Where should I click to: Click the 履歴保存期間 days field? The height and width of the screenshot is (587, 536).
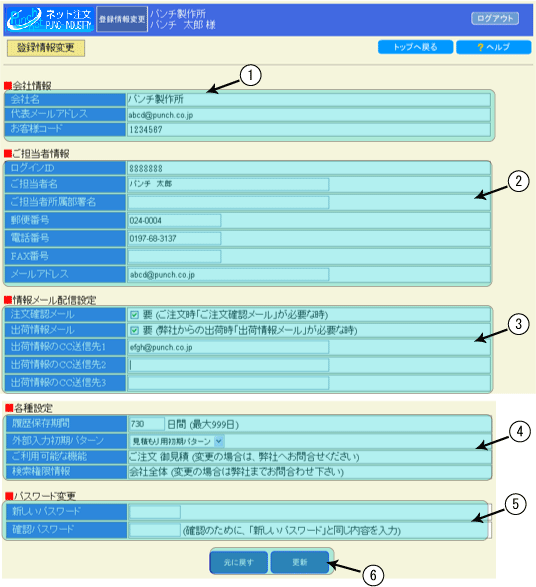coord(147,424)
